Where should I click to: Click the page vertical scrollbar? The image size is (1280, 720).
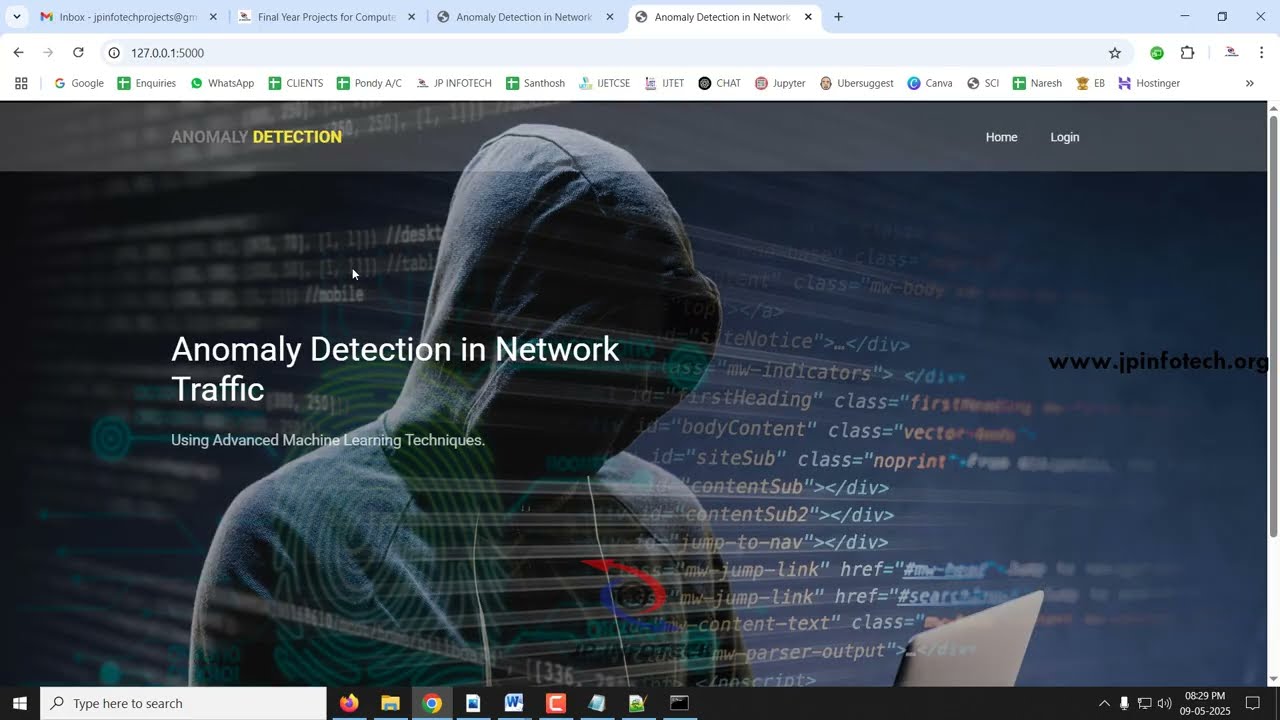1273,326
